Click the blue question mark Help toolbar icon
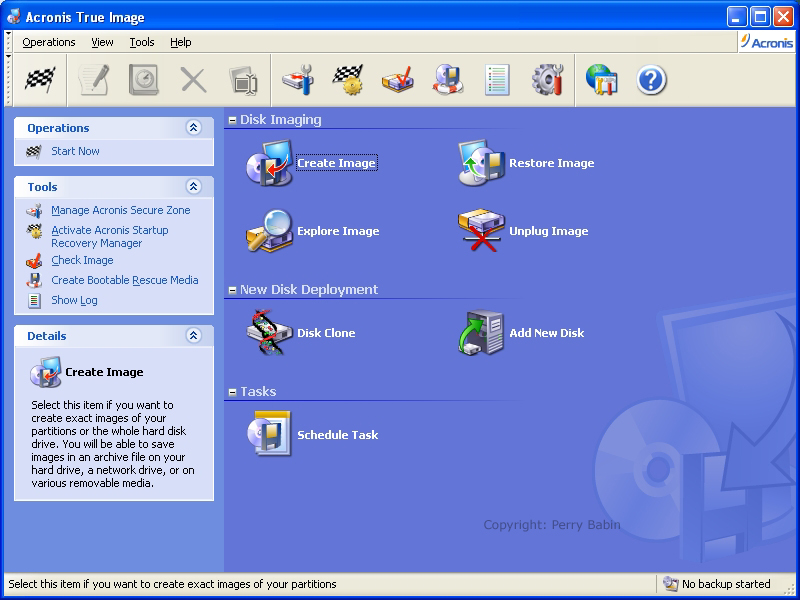The width and height of the screenshot is (800, 600). pyautogui.click(x=652, y=80)
